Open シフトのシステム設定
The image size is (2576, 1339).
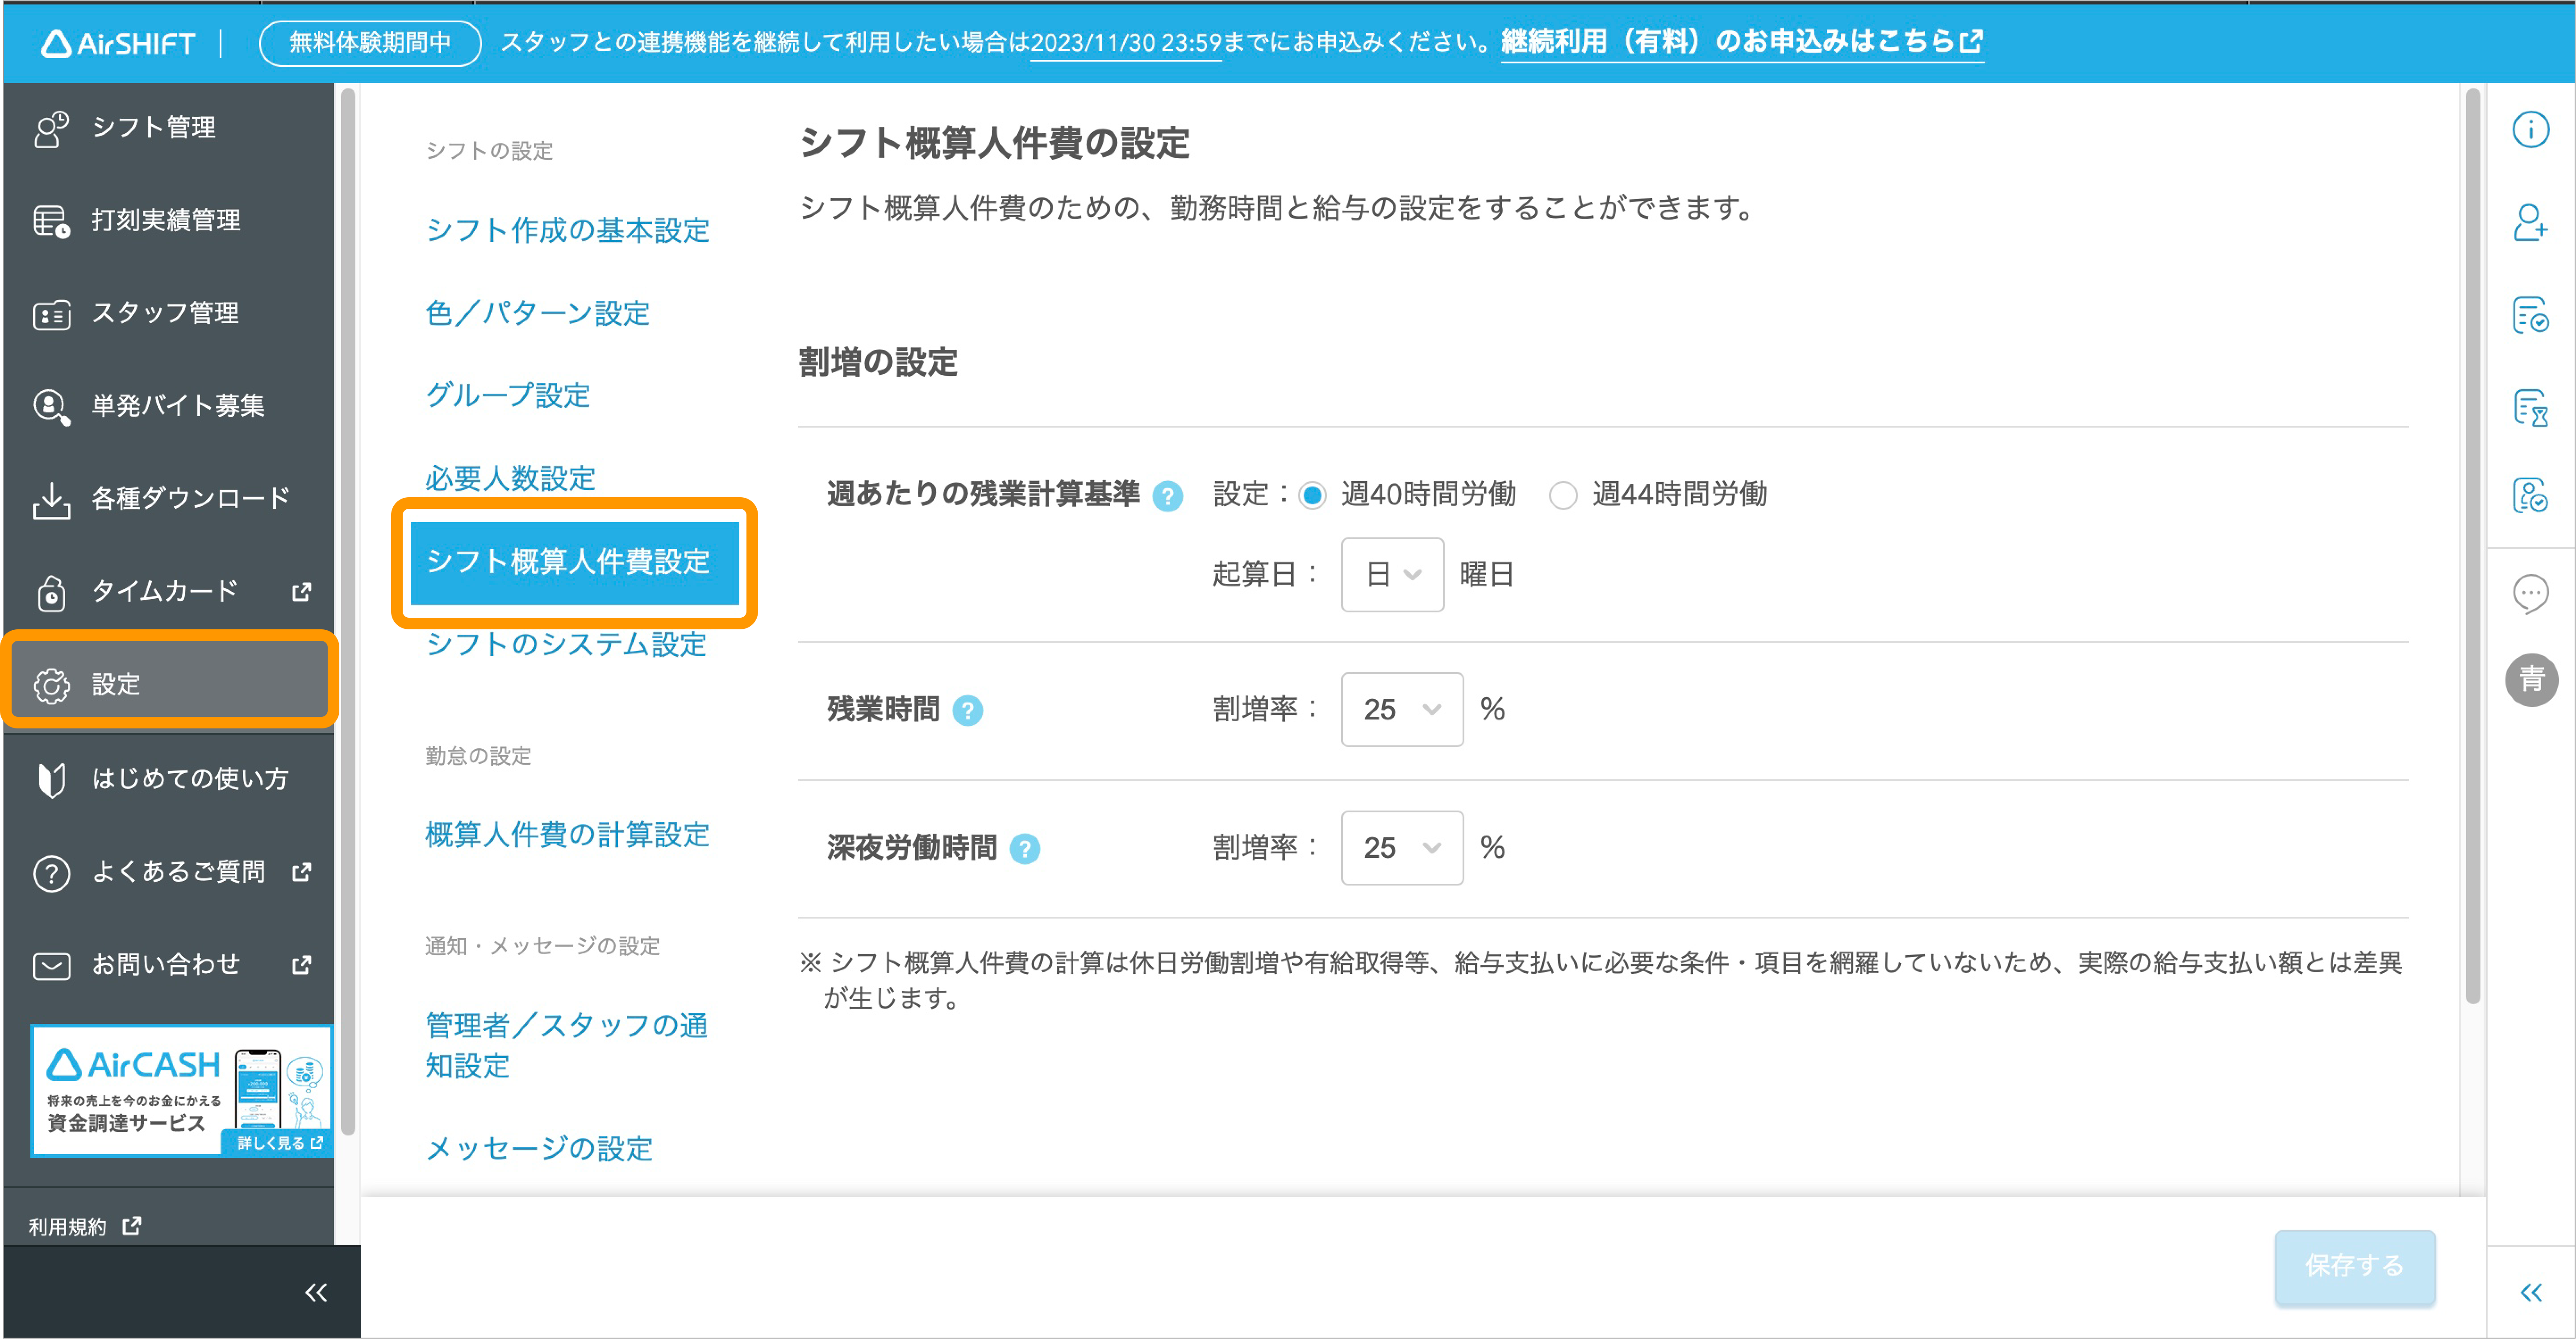pyautogui.click(x=566, y=644)
